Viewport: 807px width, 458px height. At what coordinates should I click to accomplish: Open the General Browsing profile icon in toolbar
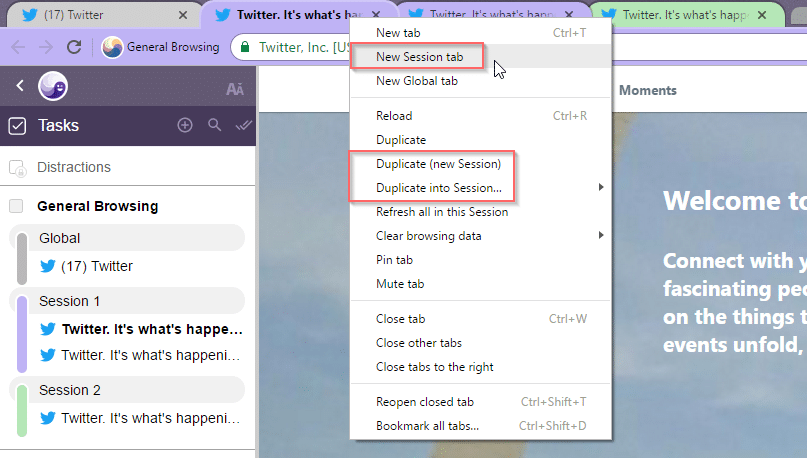tap(112, 47)
